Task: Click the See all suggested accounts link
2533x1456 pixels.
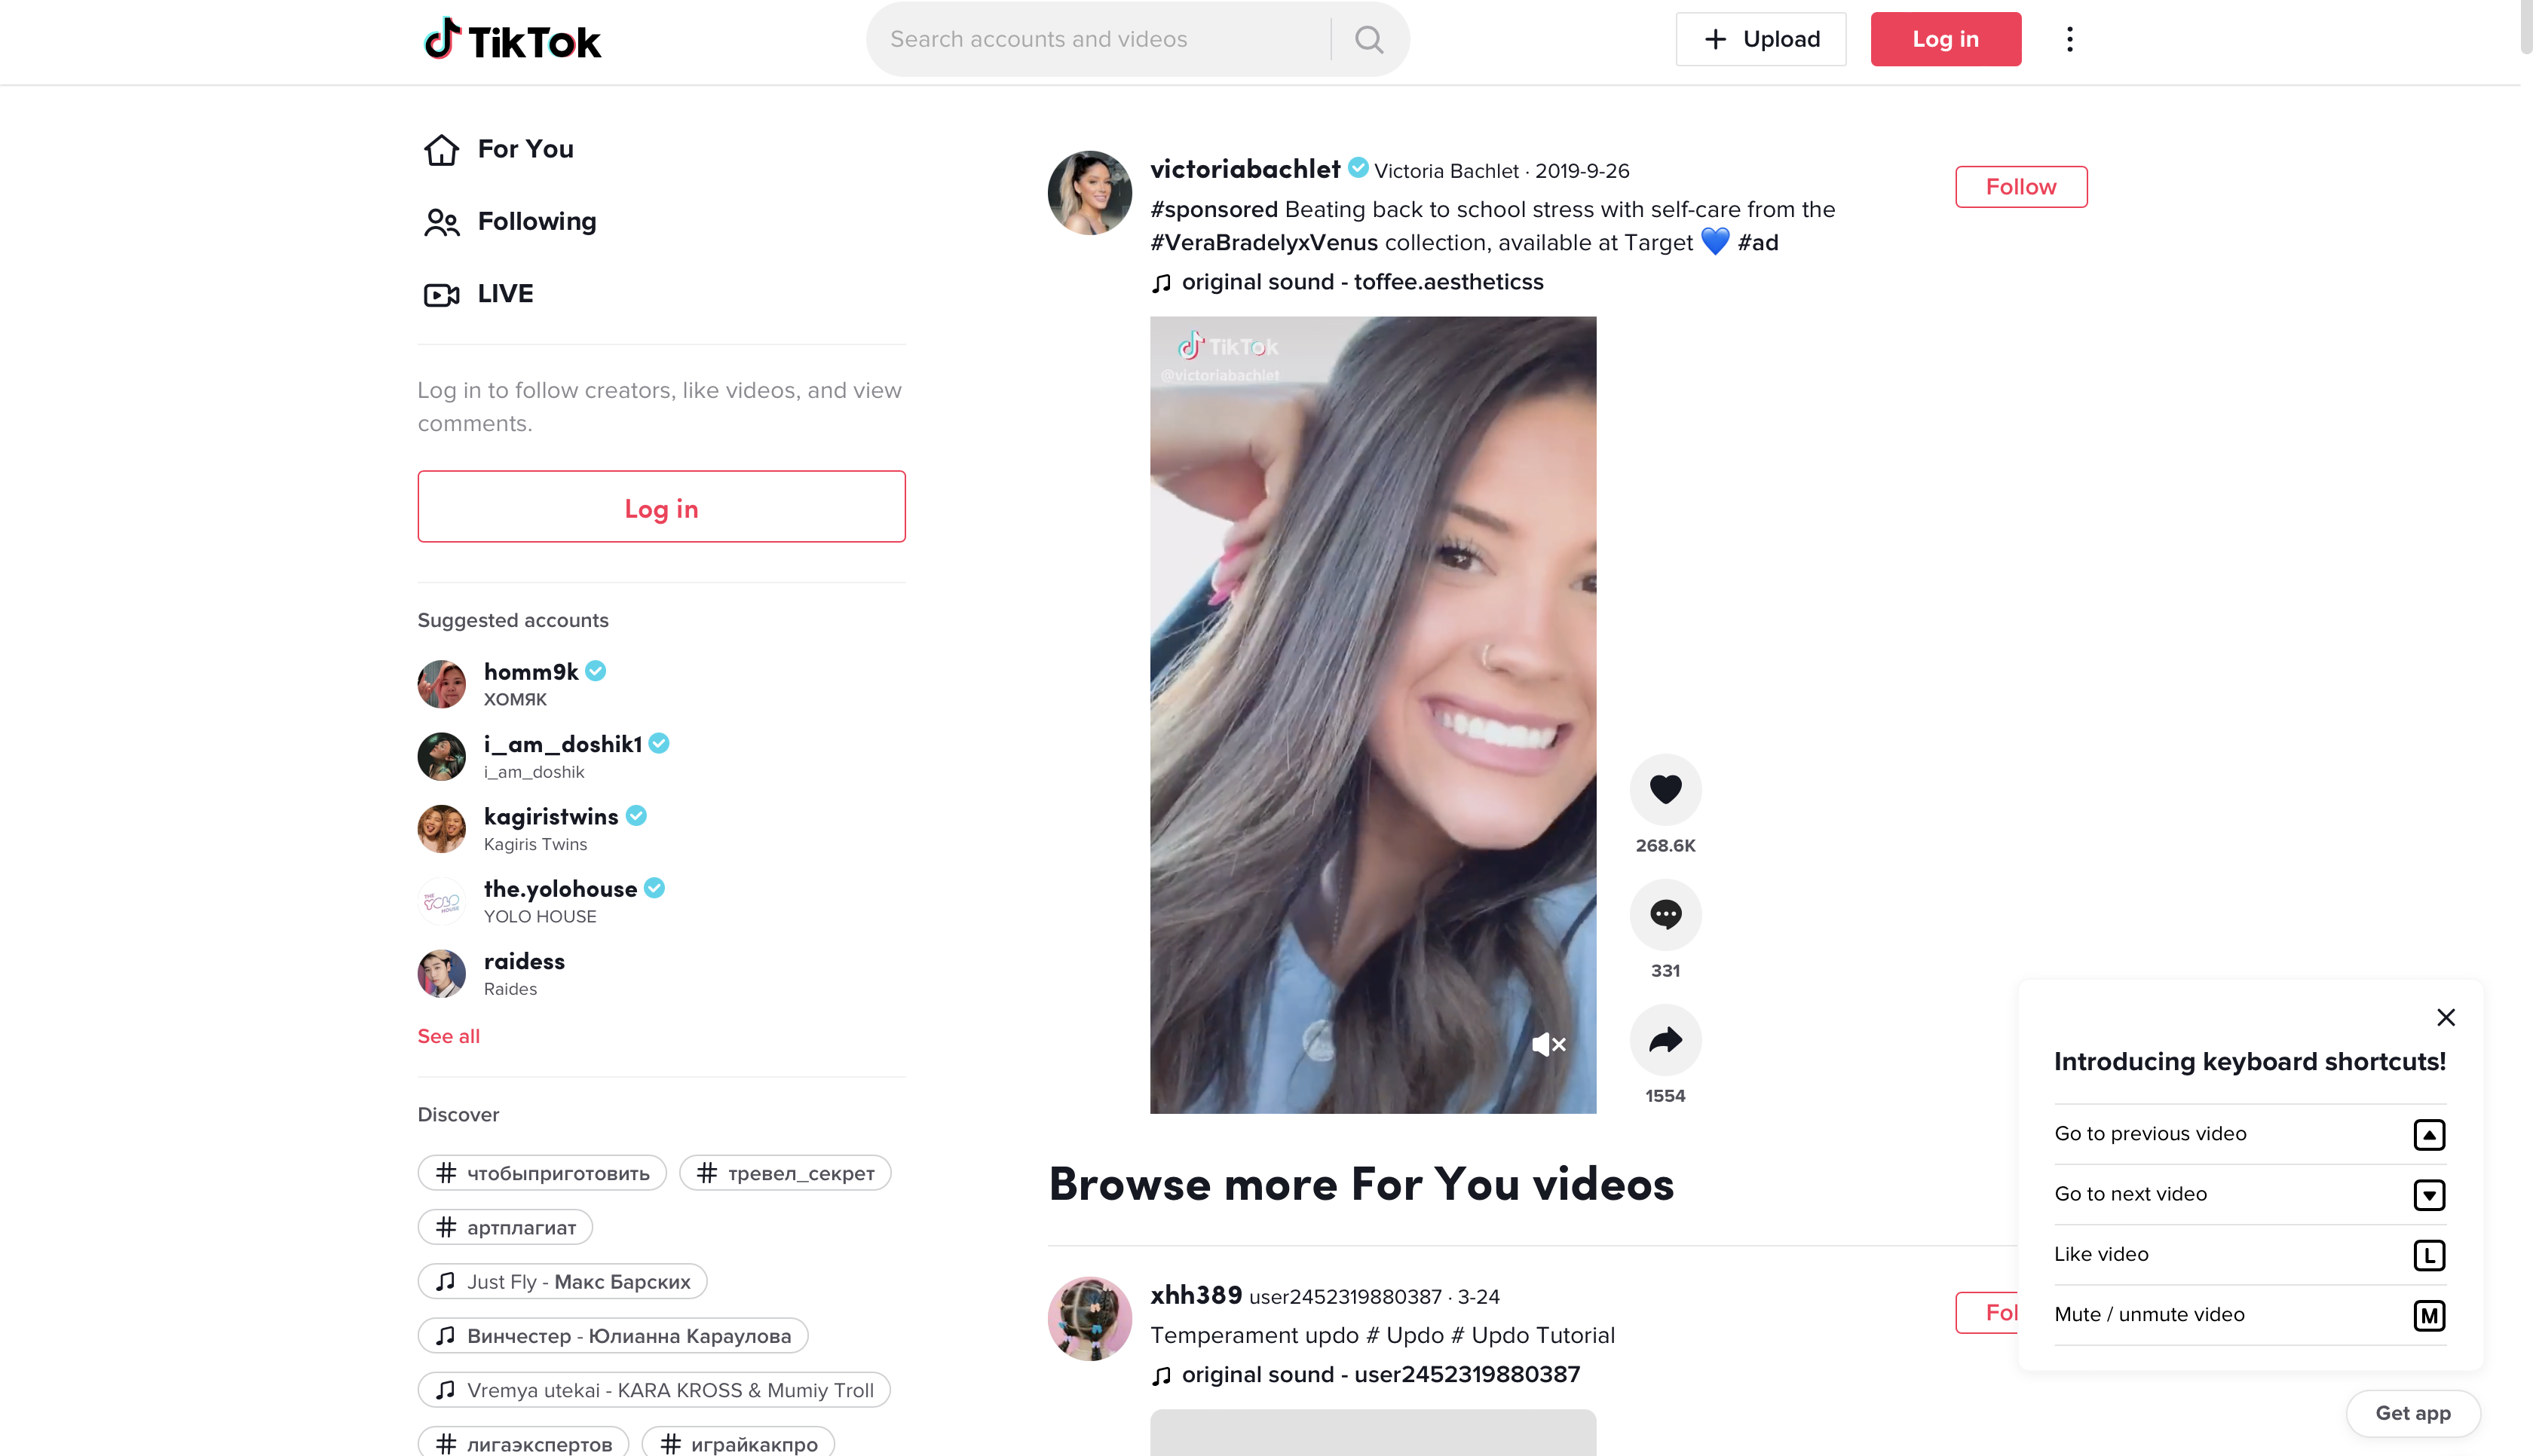Action: (x=449, y=1035)
